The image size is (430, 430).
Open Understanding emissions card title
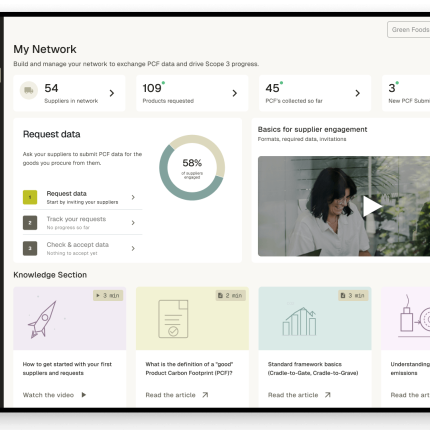[x=410, y=369]
